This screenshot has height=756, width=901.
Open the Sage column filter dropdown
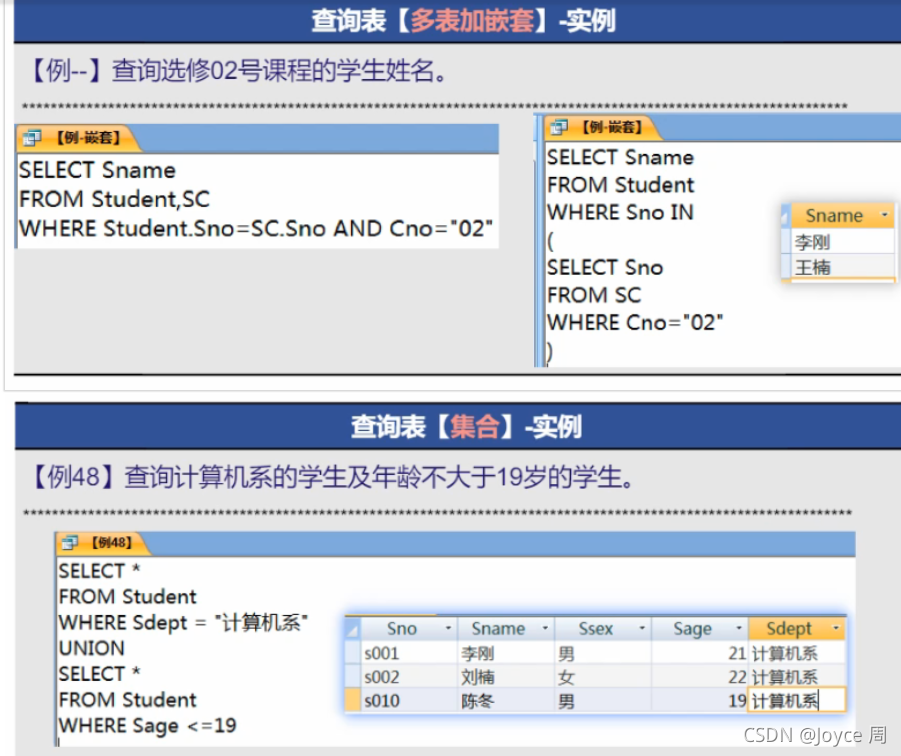739,628
